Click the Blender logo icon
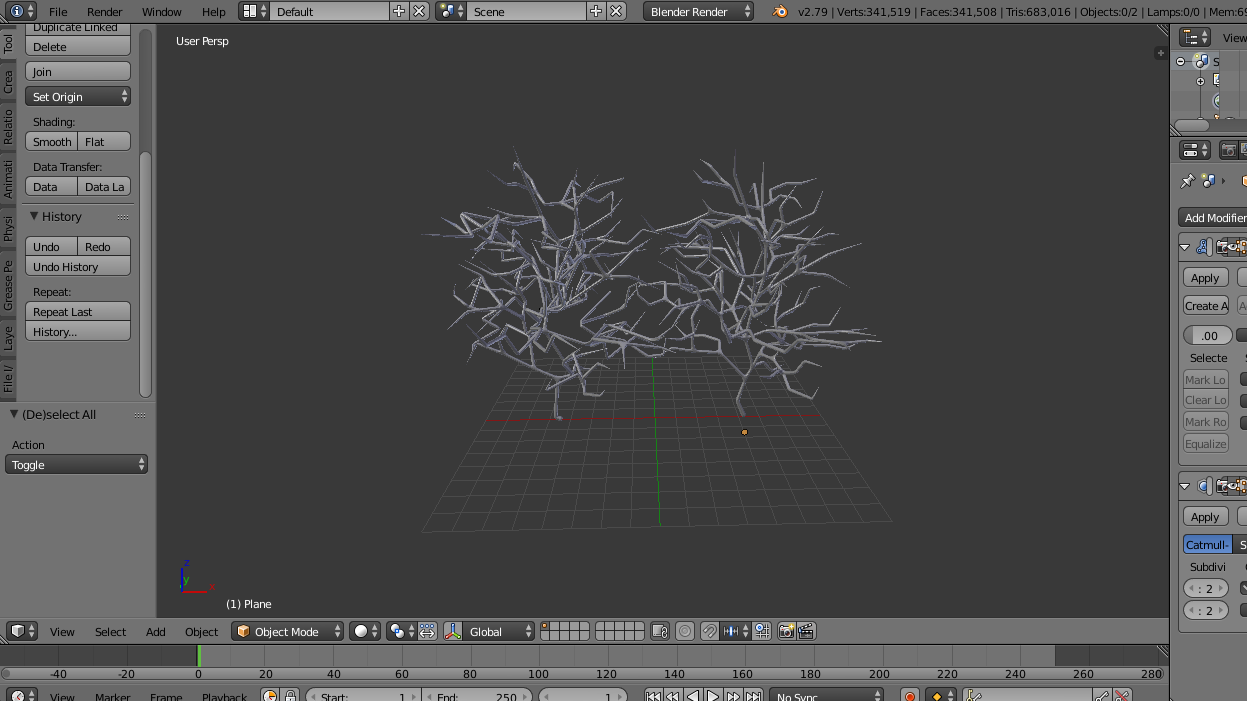Viewport: 1247px width, 701px height. click(779, 11)
